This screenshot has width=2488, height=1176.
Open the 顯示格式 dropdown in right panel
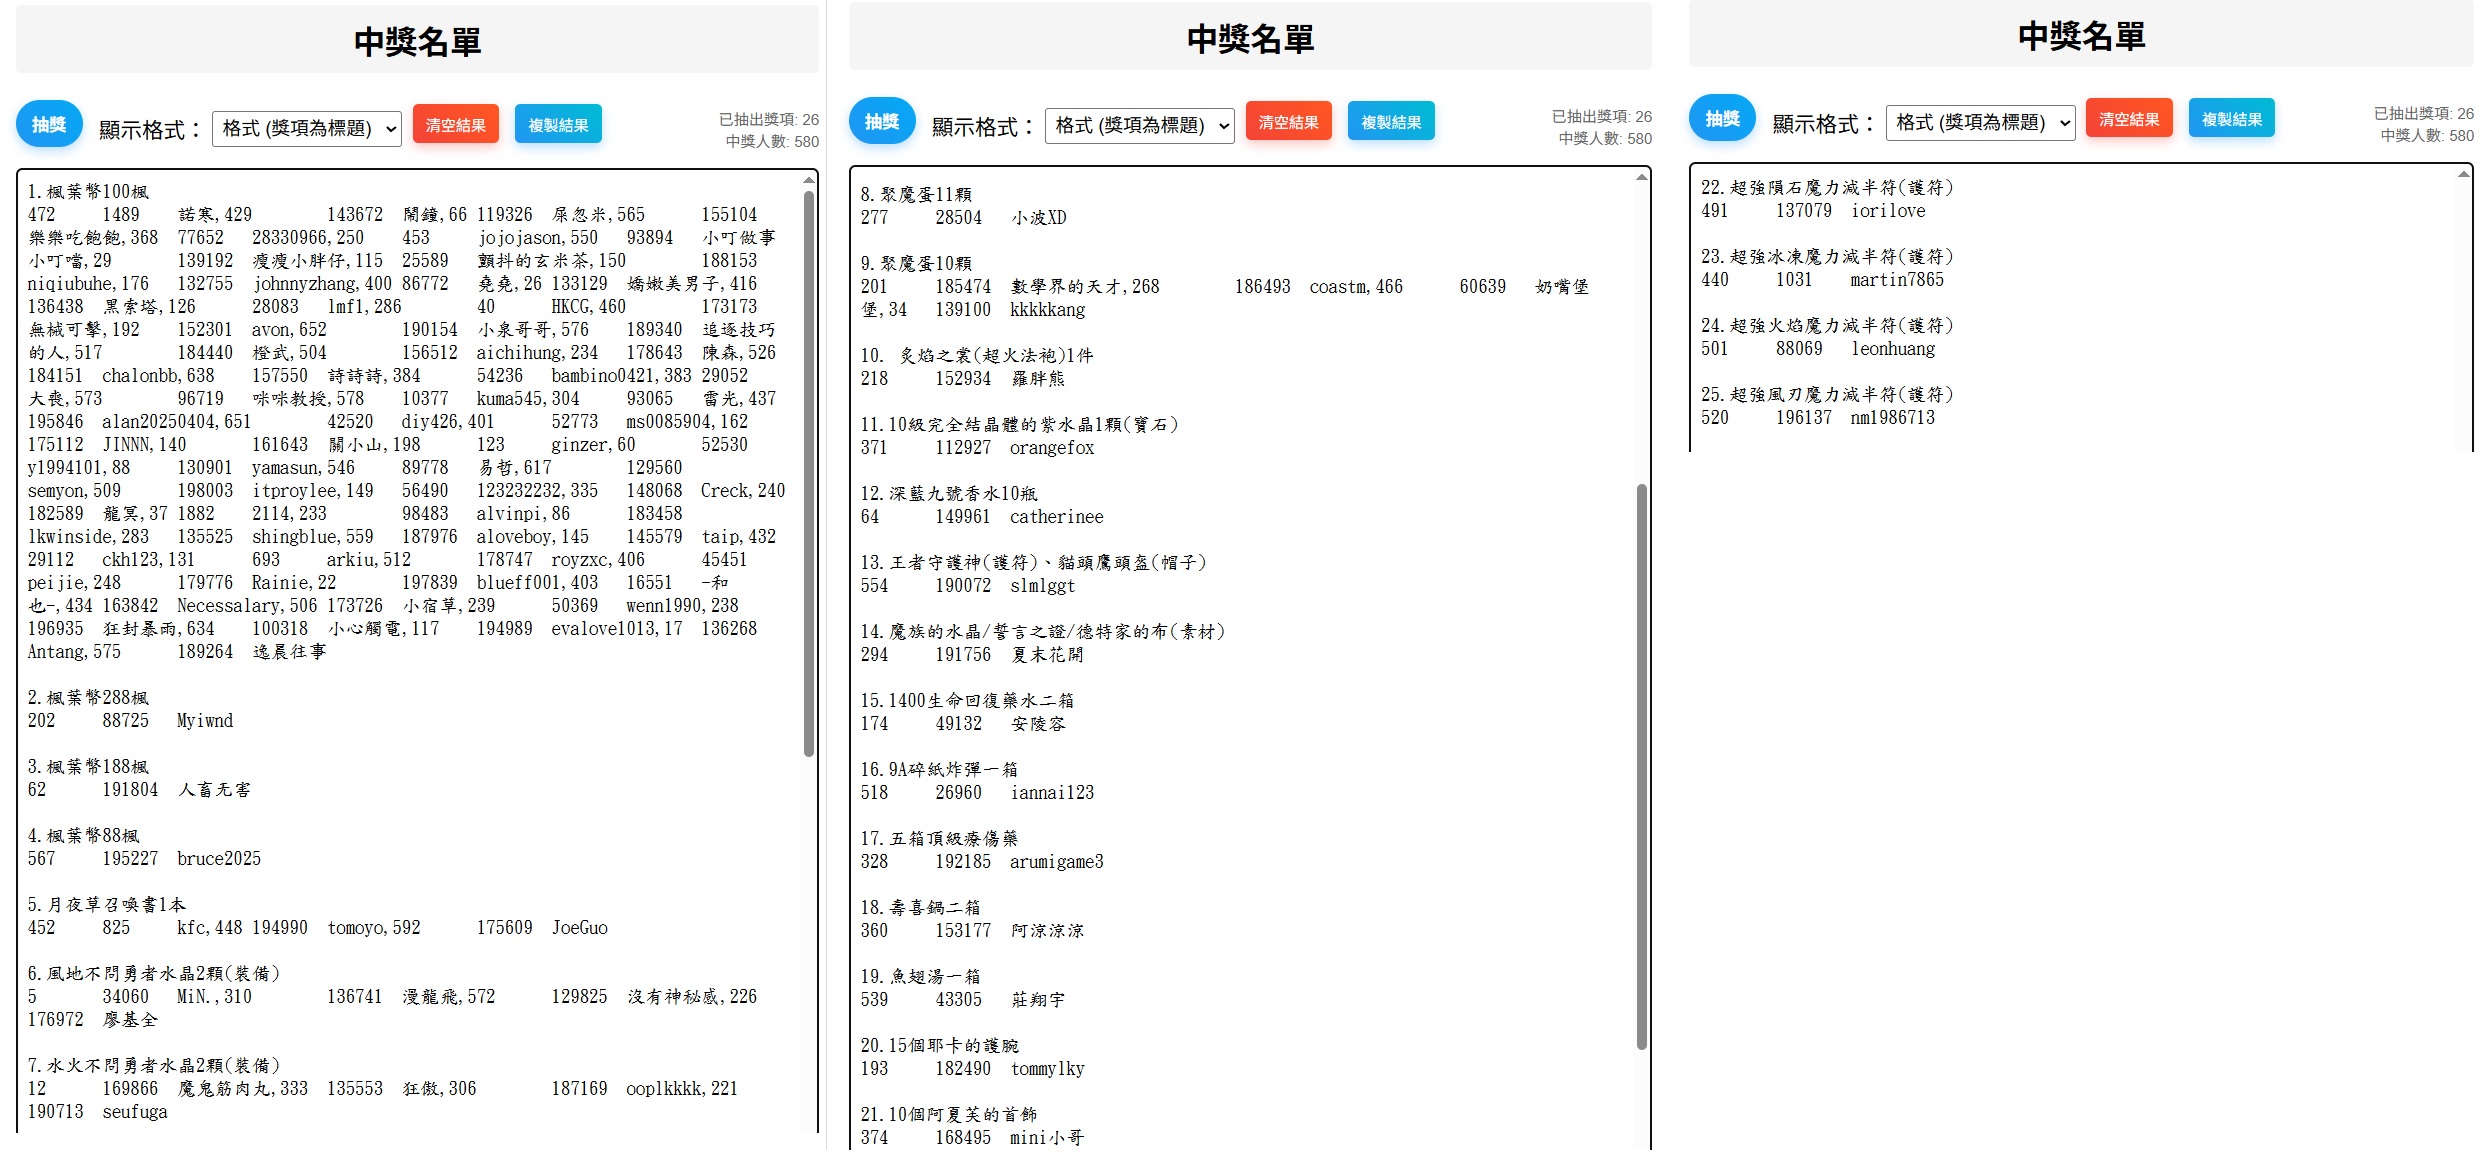pos(1980,122)
